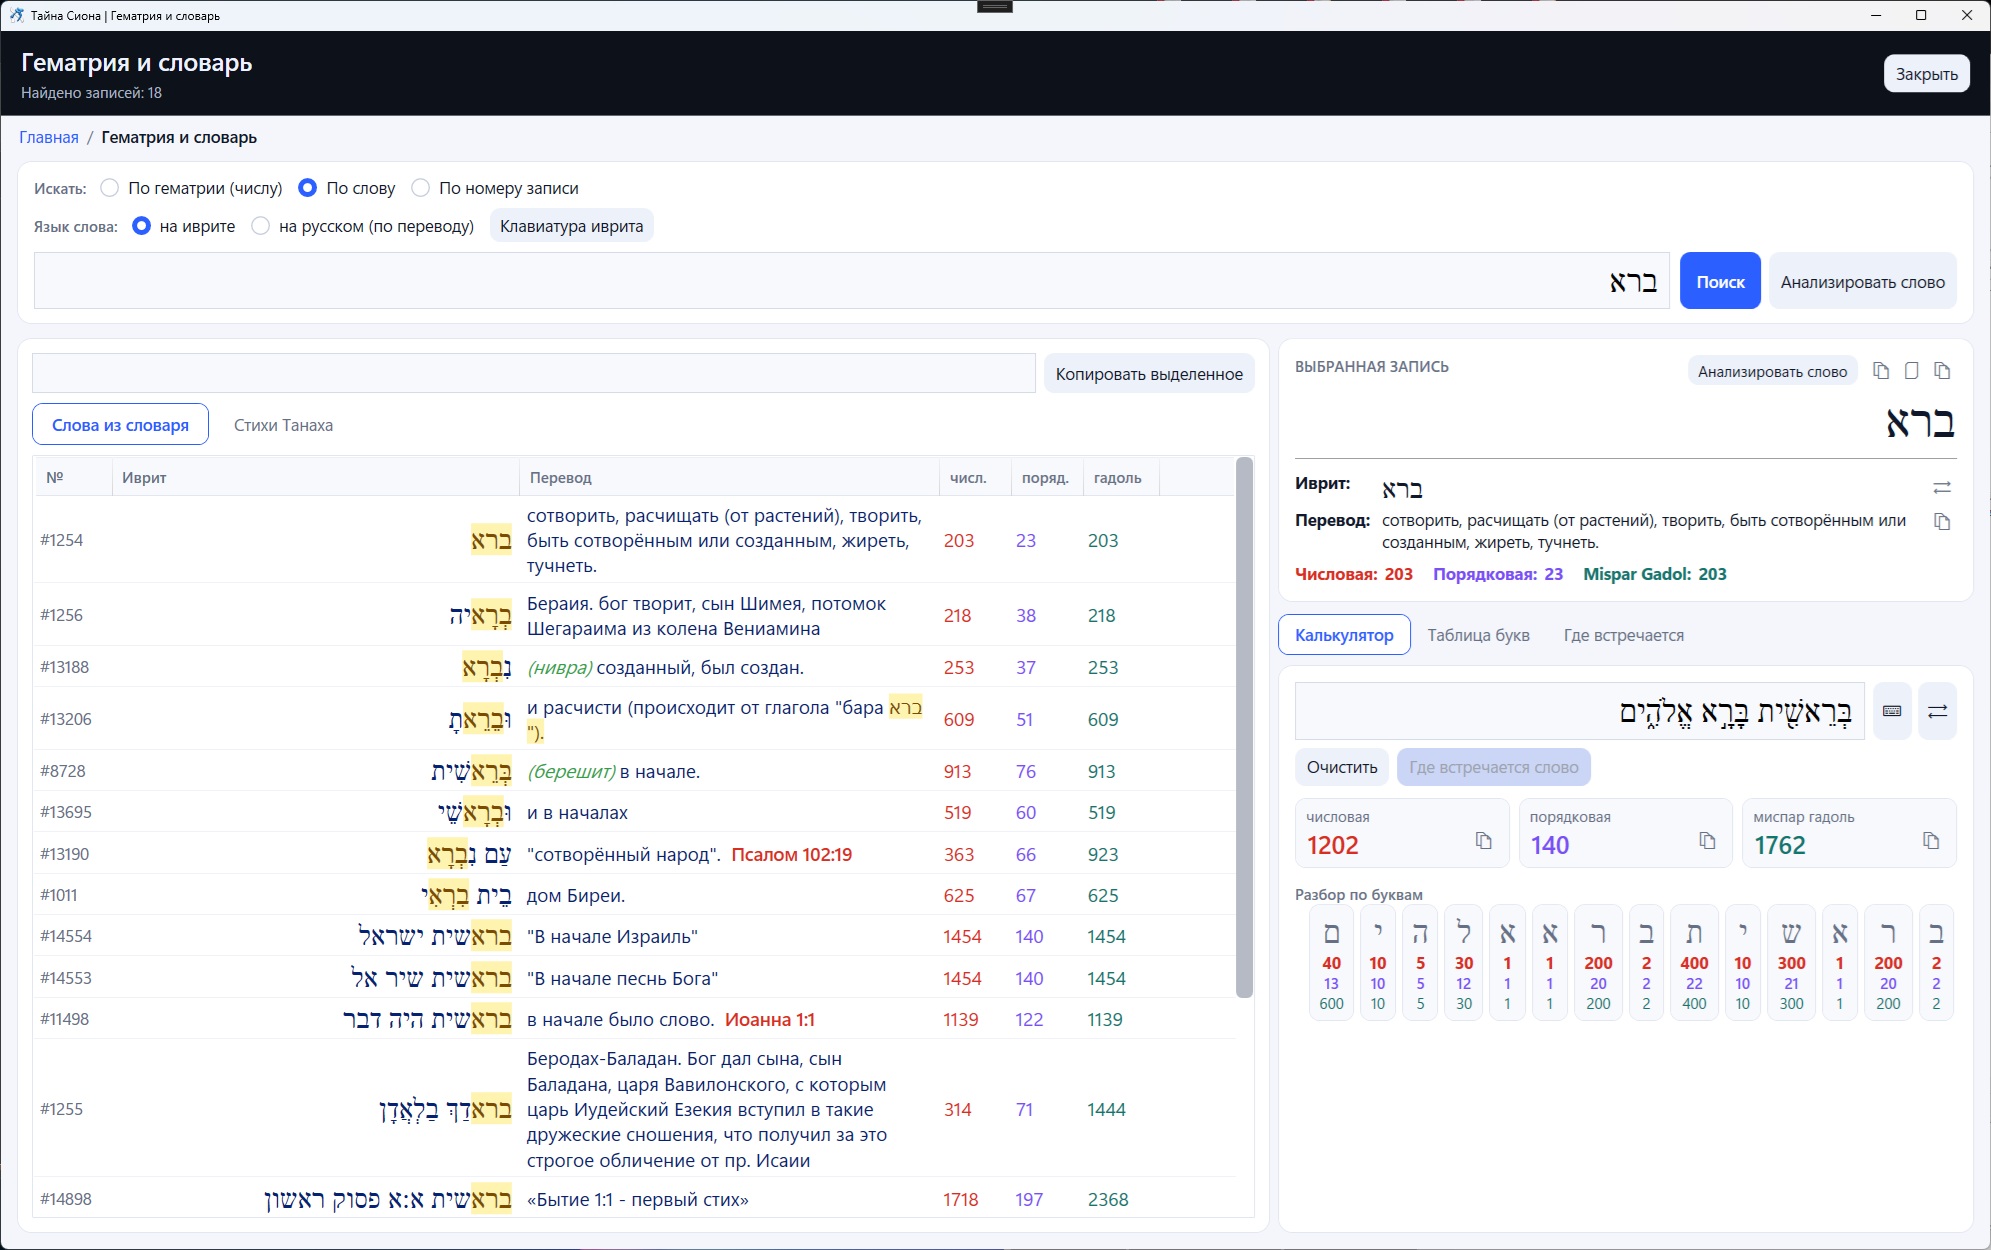Click the swap arrows icon in the Иврит row
This screenshot has height=1250, width=1991.
pos(1942,488)
